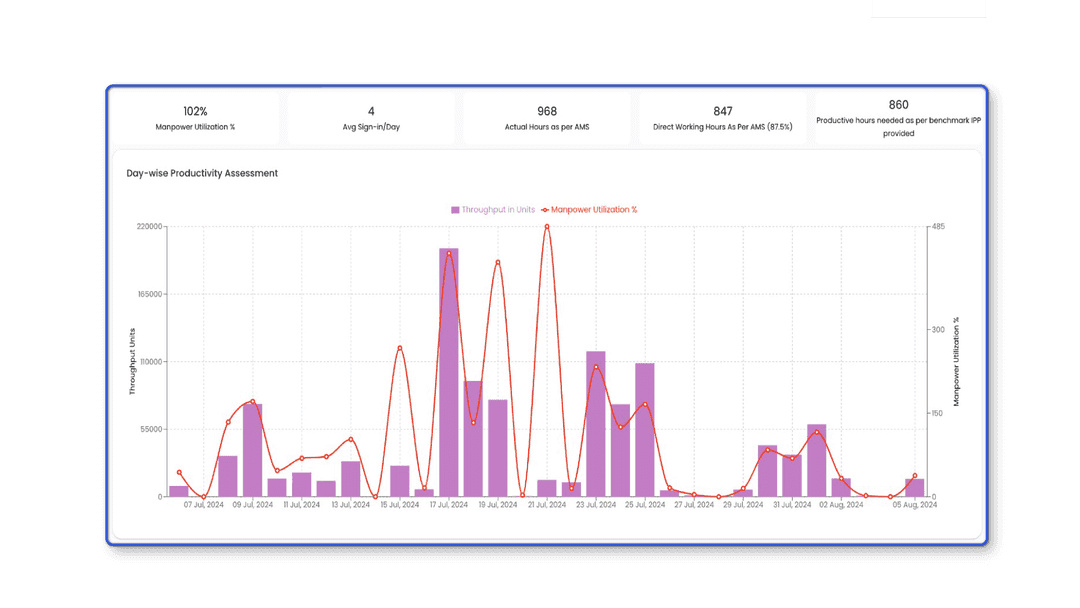The image size is (1080, 608).
Task: Open the 847 Direct Working Hours card
Action: tap(723, 118)
